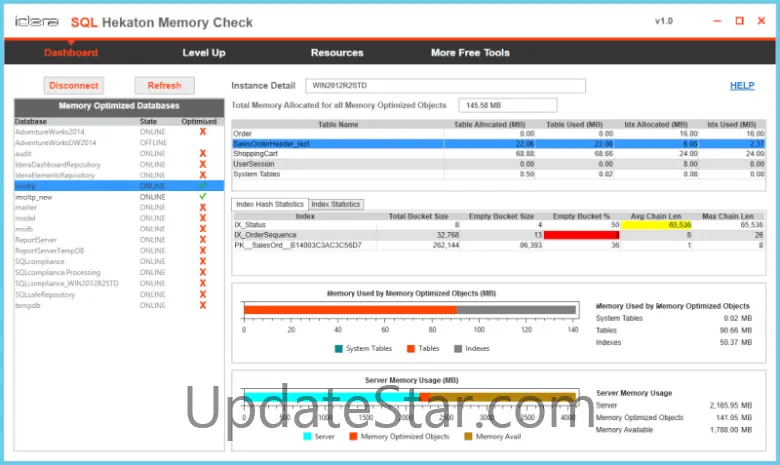The height and width of the screenshot is (465, 780).
Task: Click the State column header
Action: tap(148, 121)
